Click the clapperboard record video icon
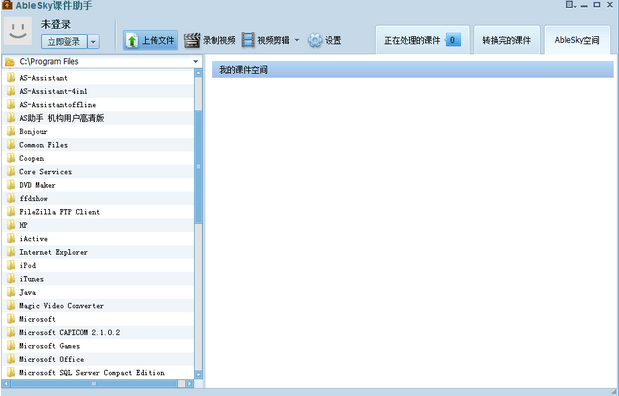 coord(192,40)
